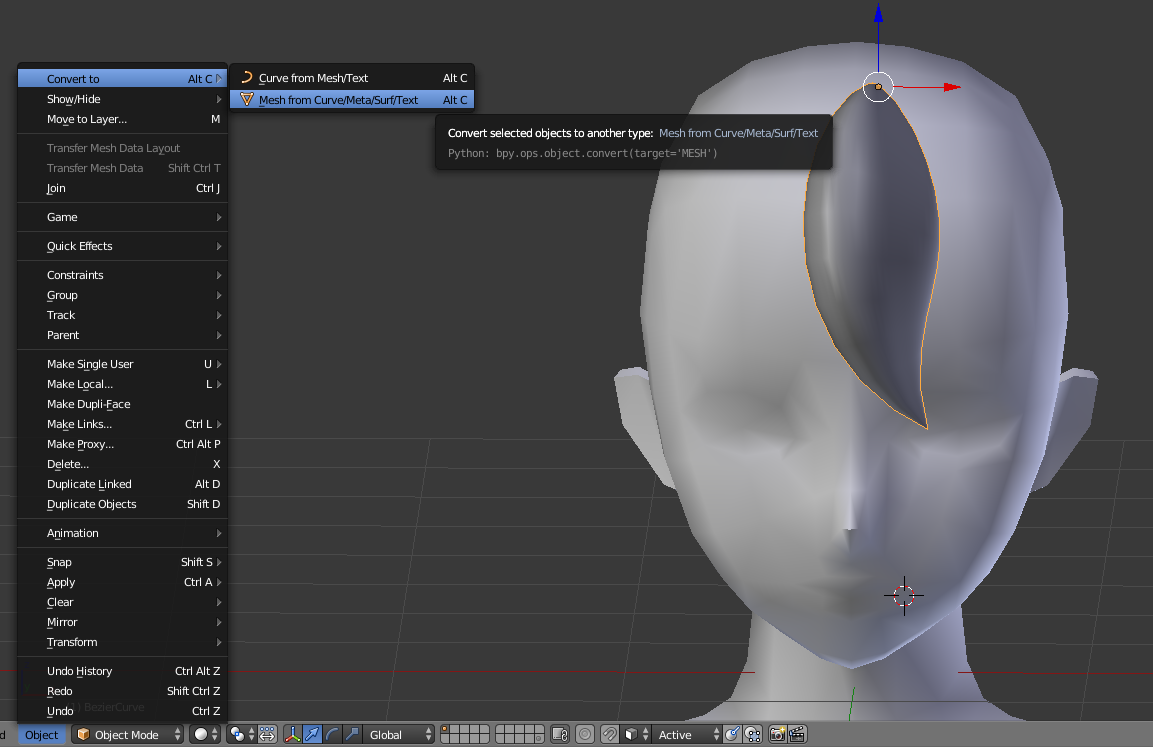The height and width of the screenshot is (747, 1153).
Task: Click dimmed Transfer Mesh Data Layout entry
Action: [113, 148]
